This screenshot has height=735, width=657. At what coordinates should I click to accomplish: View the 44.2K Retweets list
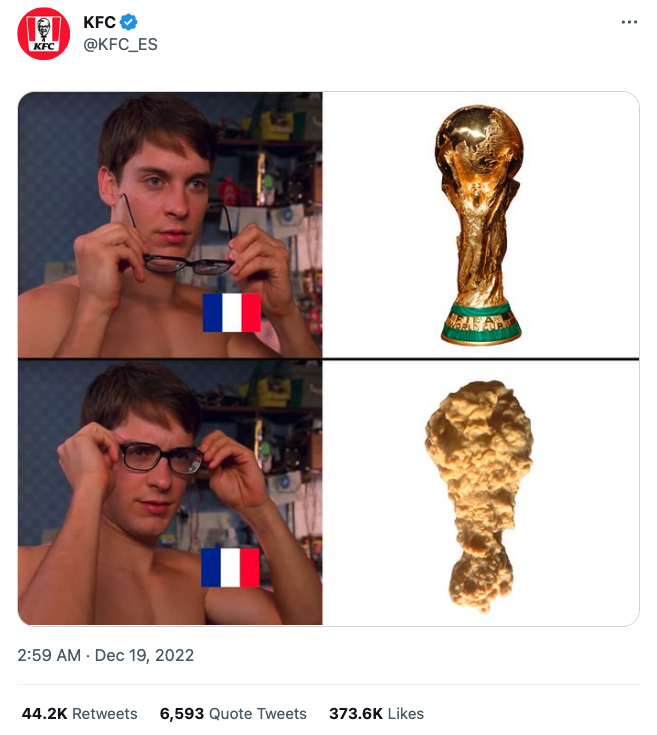pyautogui.click(x=80, y=713)
